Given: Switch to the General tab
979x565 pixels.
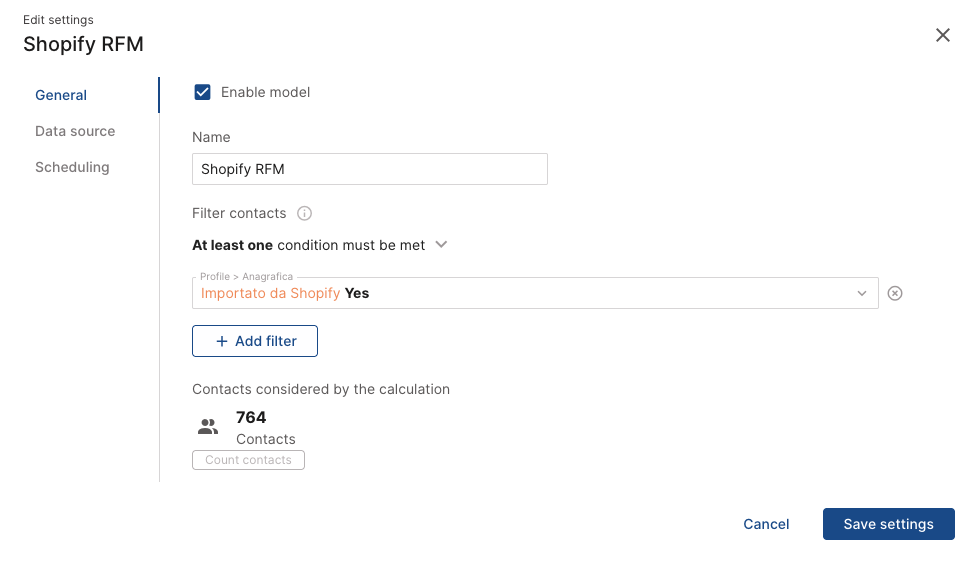Looking at the screenshot, I should click(61, 95).
